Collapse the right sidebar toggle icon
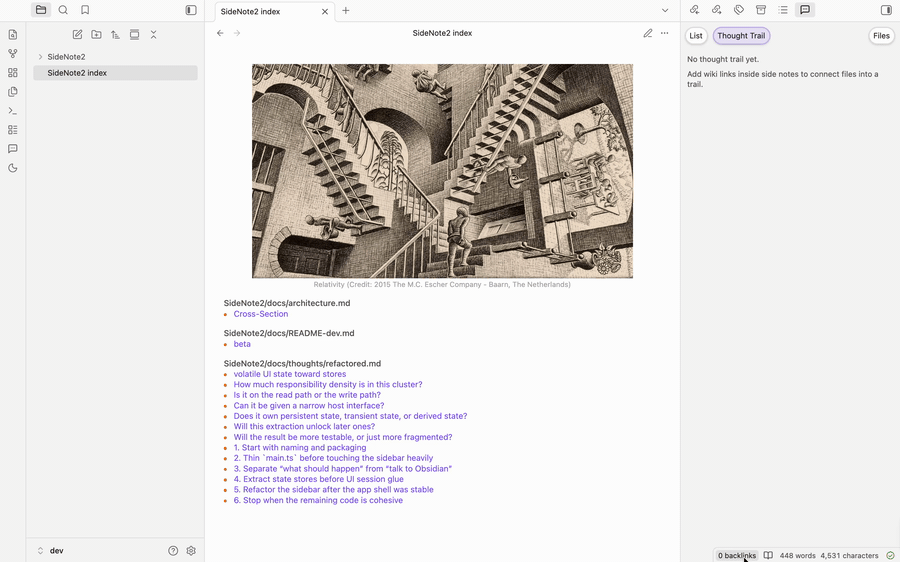 click(x=886, y=10)
